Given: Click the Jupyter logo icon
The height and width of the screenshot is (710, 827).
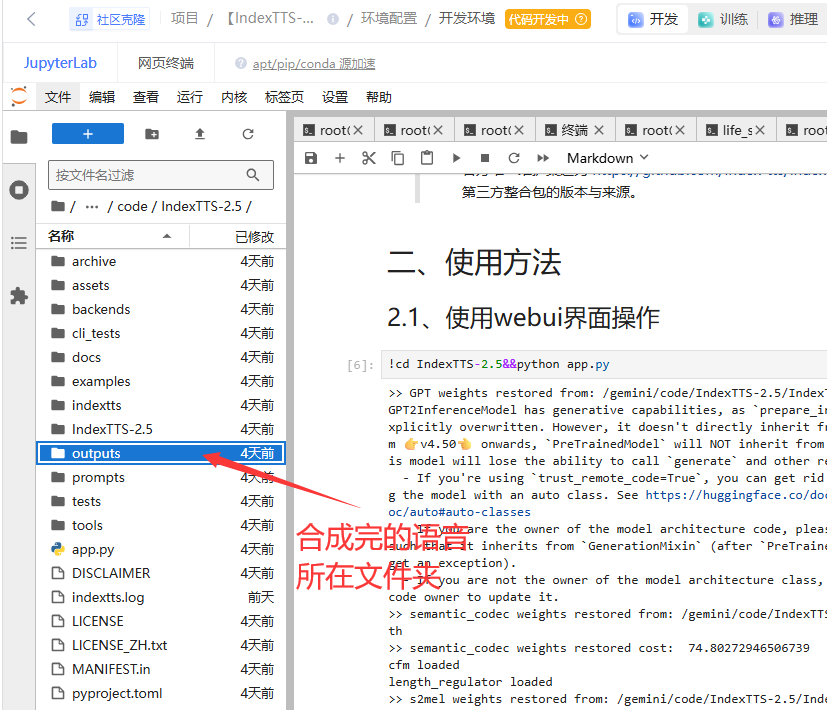Looking at the screenshot, I should 19,97.
